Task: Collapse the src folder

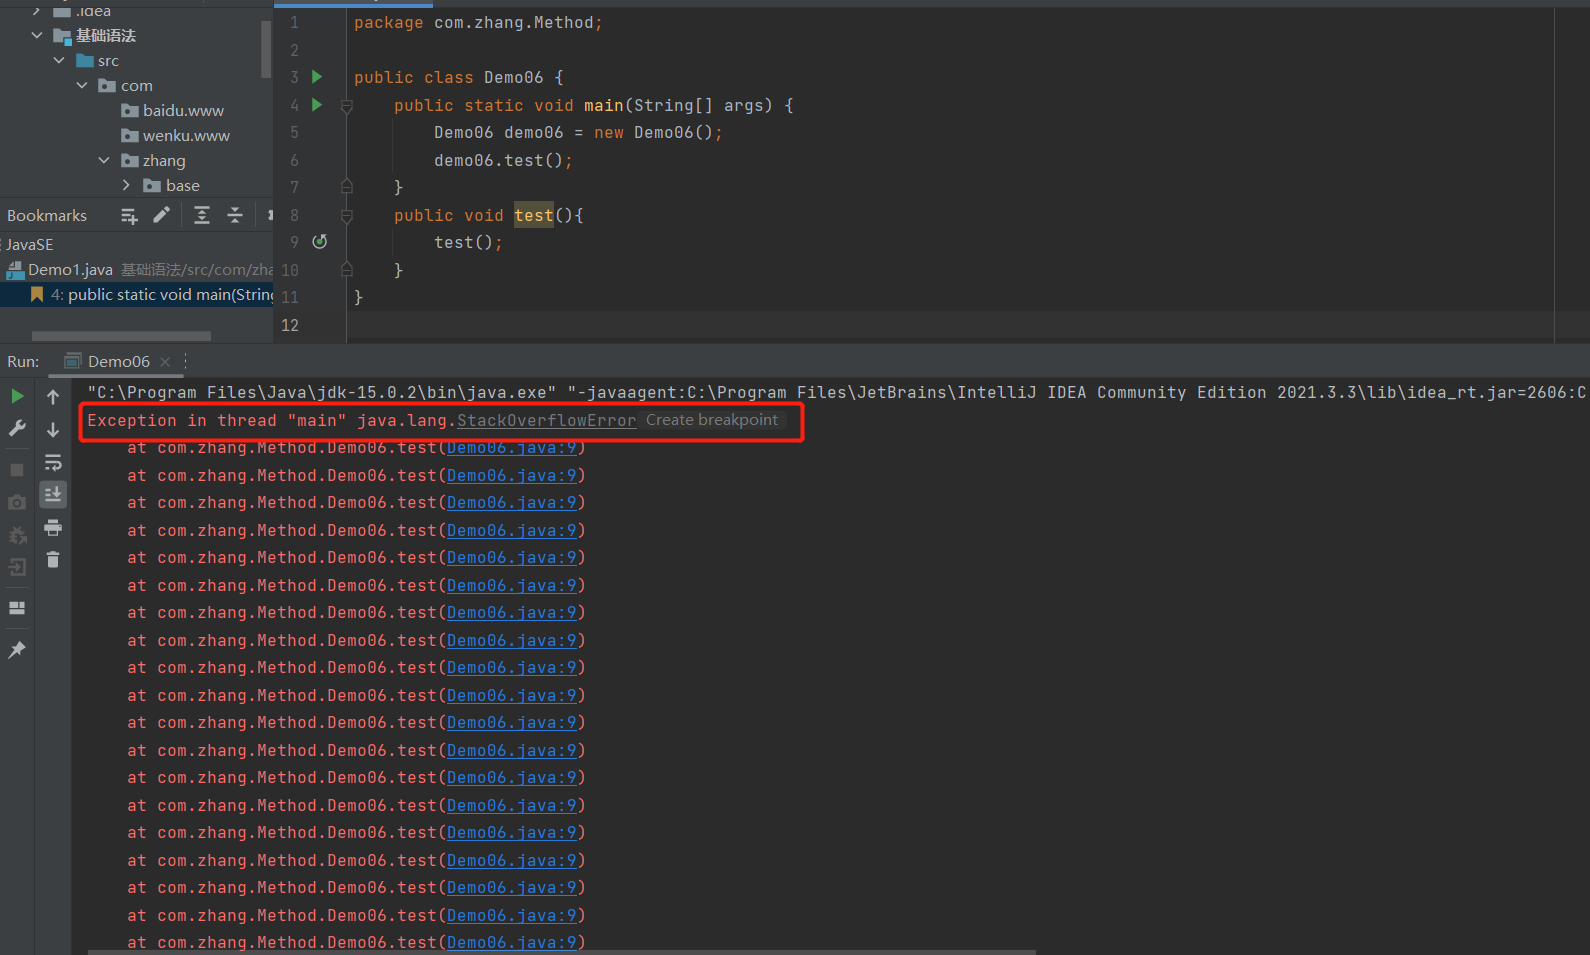Action: click(59, 60)
